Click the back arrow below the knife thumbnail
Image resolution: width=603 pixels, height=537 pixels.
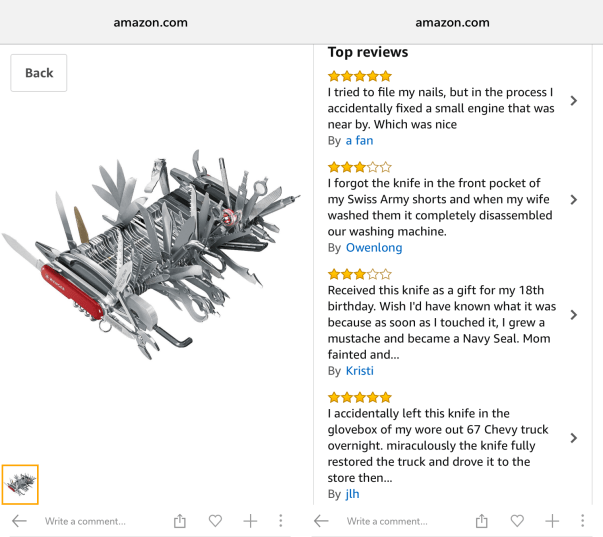[x=19, y=521]
